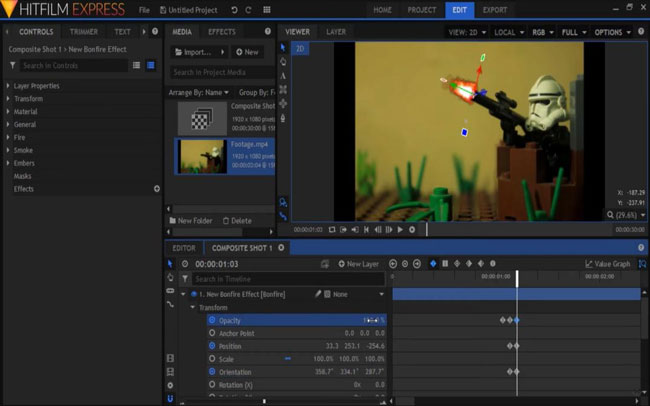Open the Value Graph button
650x406 pixels.
click(x=607, y=264)
